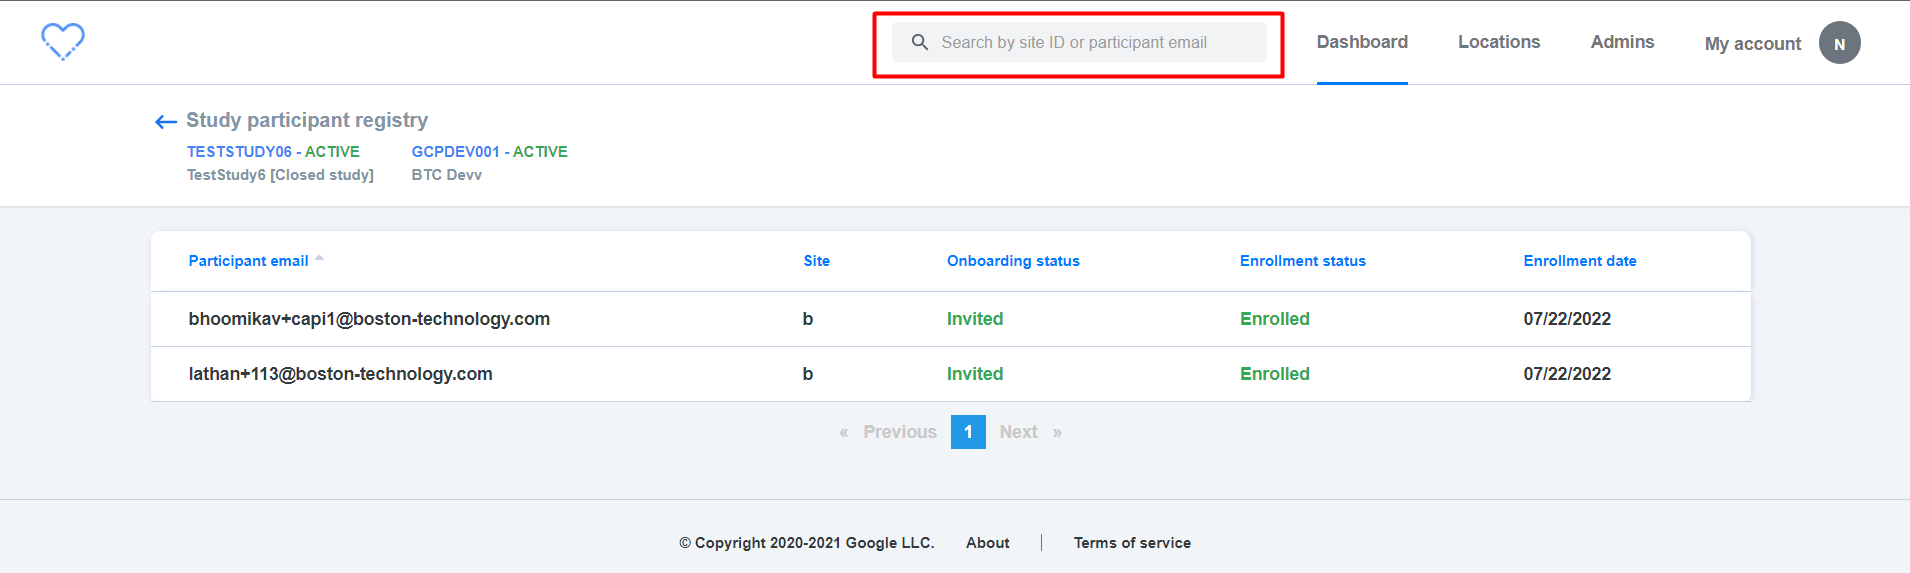The height and width of the screenshot is (573, 1910).
Task: Click enrollment date 07/22/2022 in bhoomikav row
Action: (1567, 319)
